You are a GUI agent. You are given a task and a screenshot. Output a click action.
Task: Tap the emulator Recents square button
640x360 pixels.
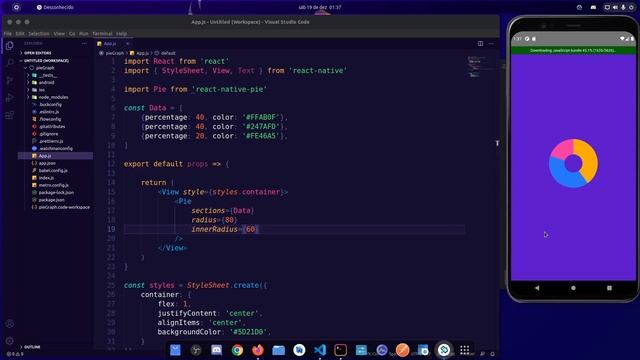click(x=609, y=288)
